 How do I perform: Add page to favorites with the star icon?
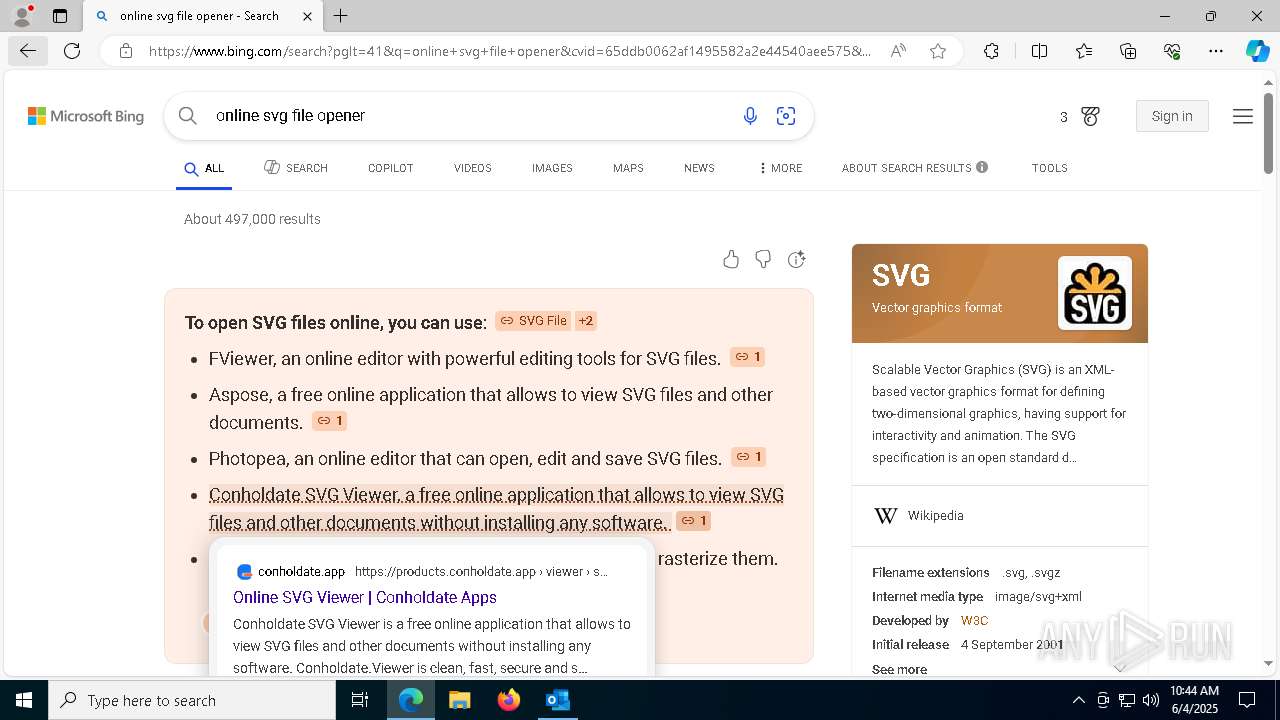(938, 51)
